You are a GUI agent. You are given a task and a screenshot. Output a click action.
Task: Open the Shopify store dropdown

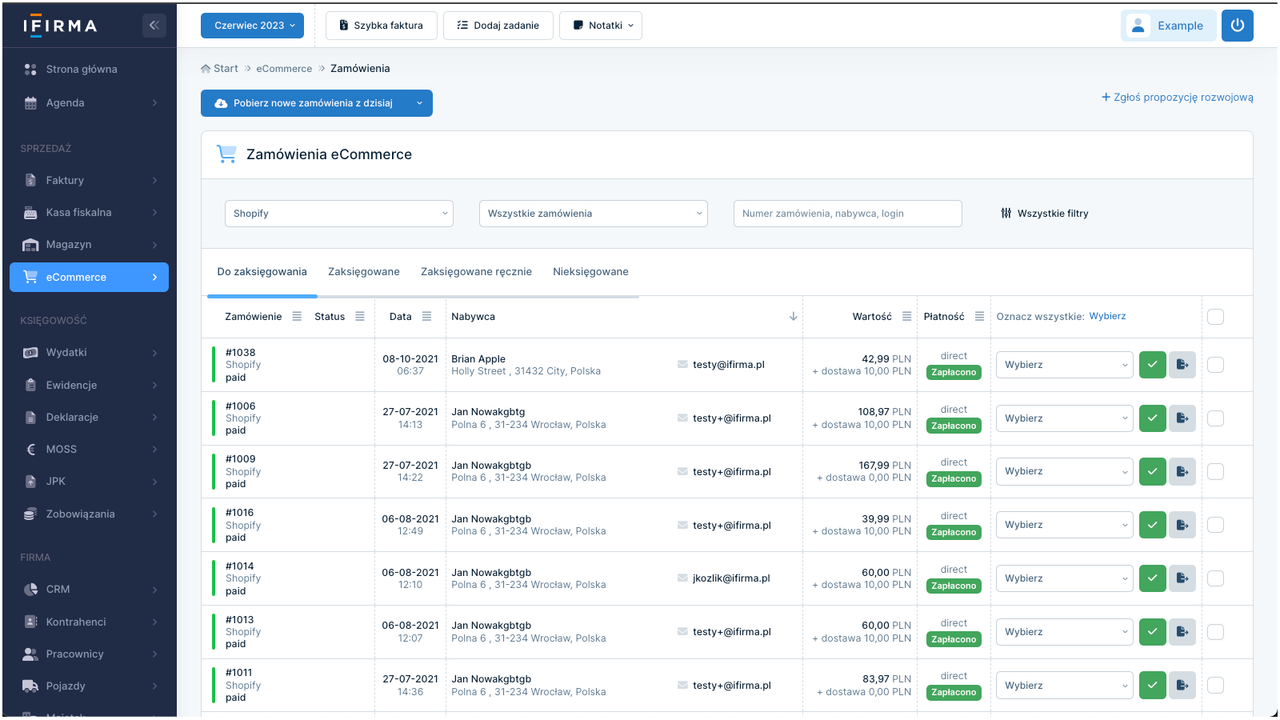pos(339,214)
